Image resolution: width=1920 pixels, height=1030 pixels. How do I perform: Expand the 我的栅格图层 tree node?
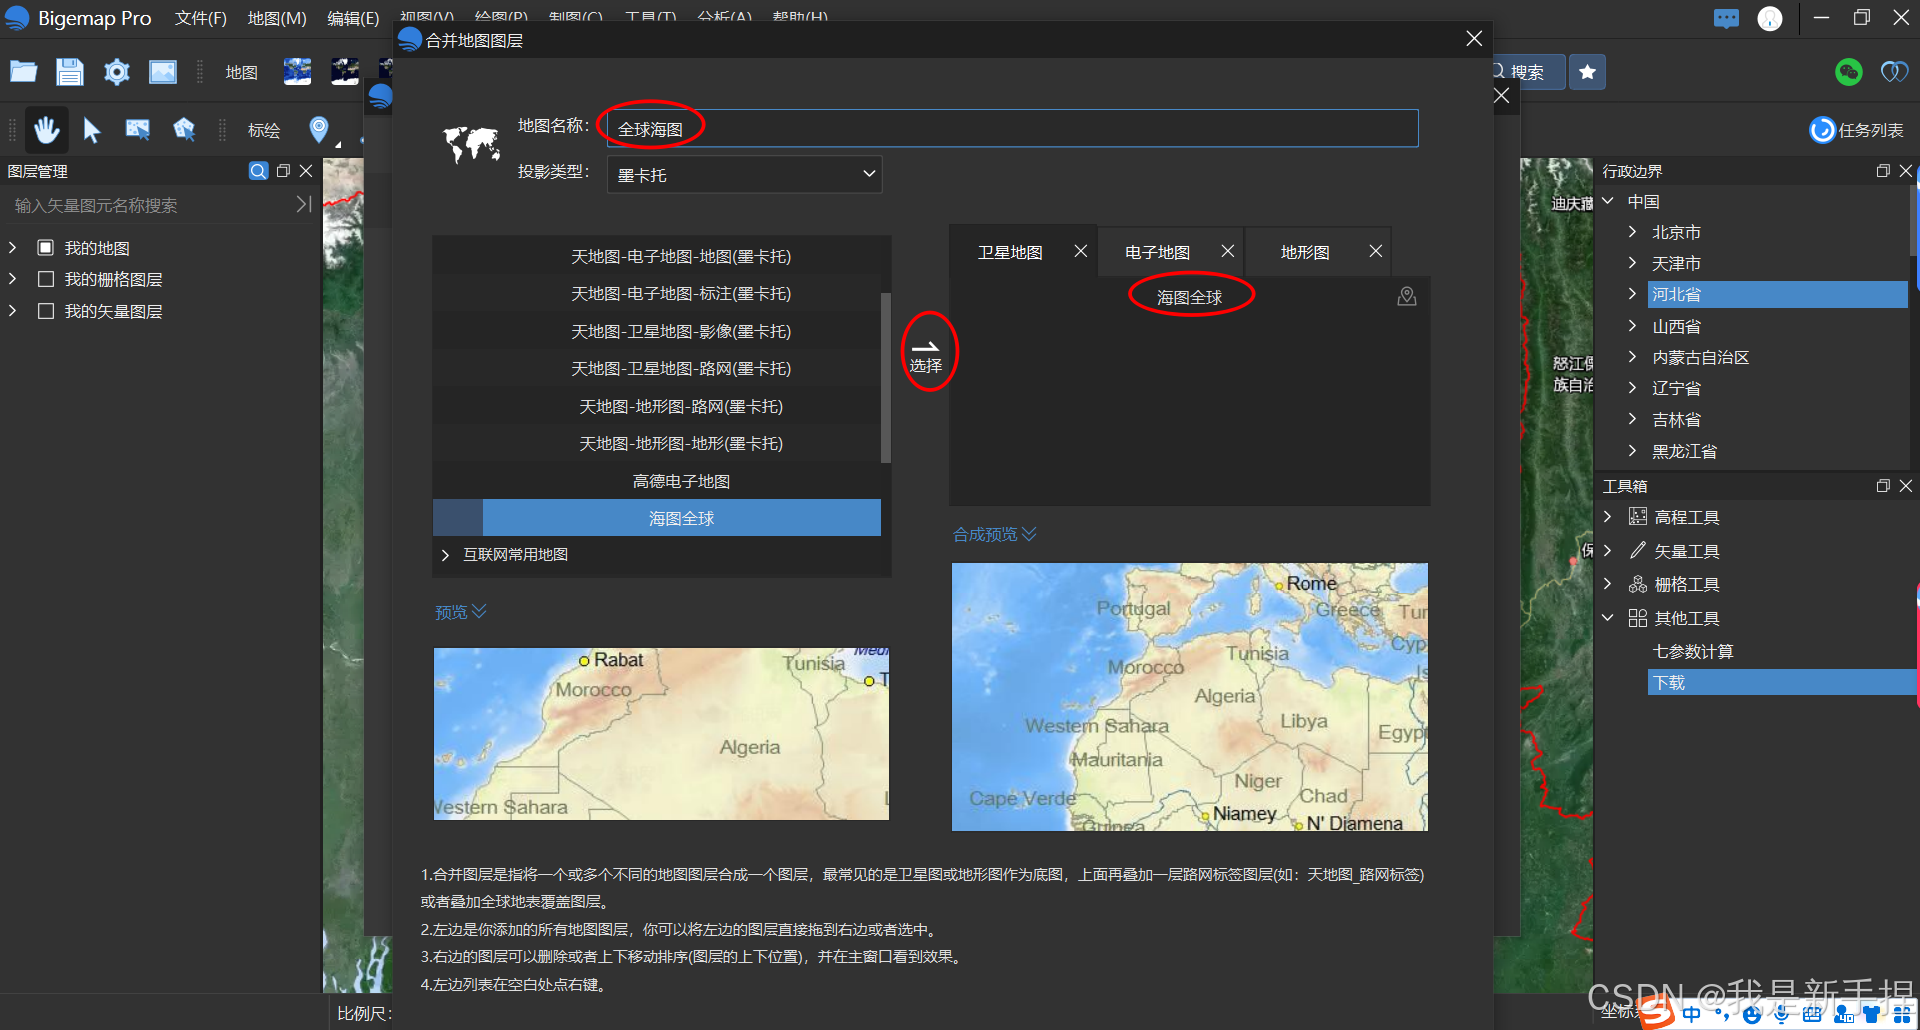(13, 279)
